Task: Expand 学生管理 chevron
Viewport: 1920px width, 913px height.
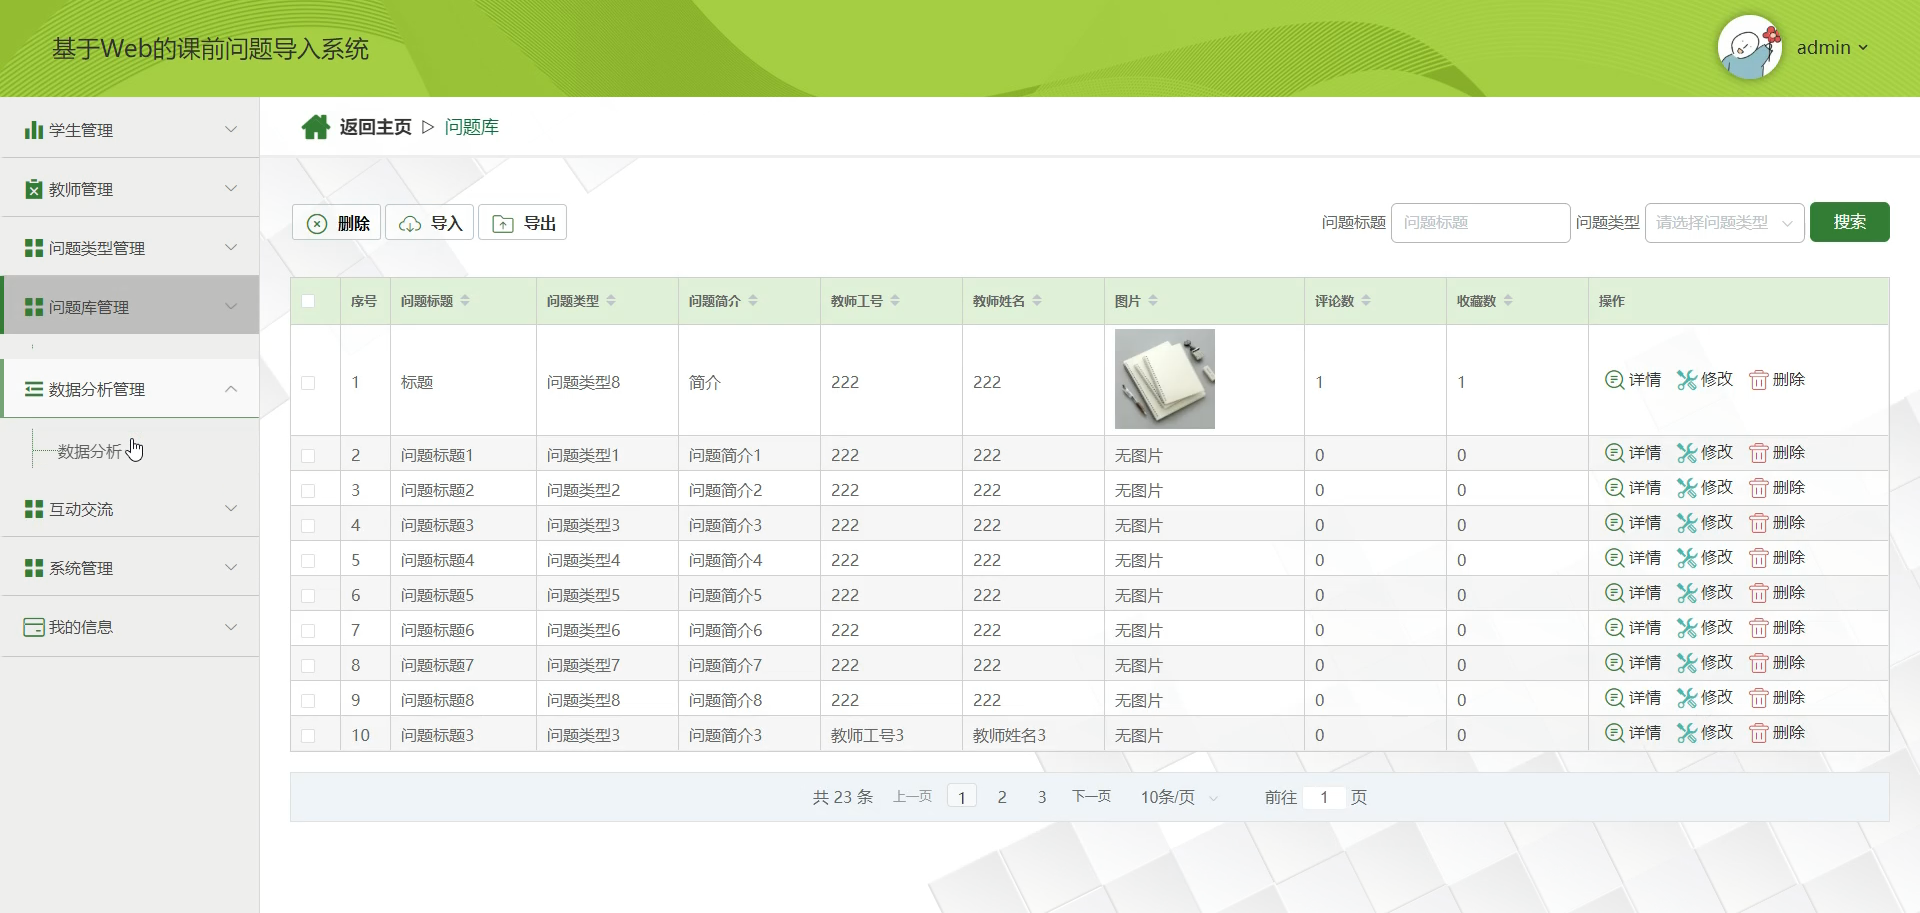Action: 231,129
